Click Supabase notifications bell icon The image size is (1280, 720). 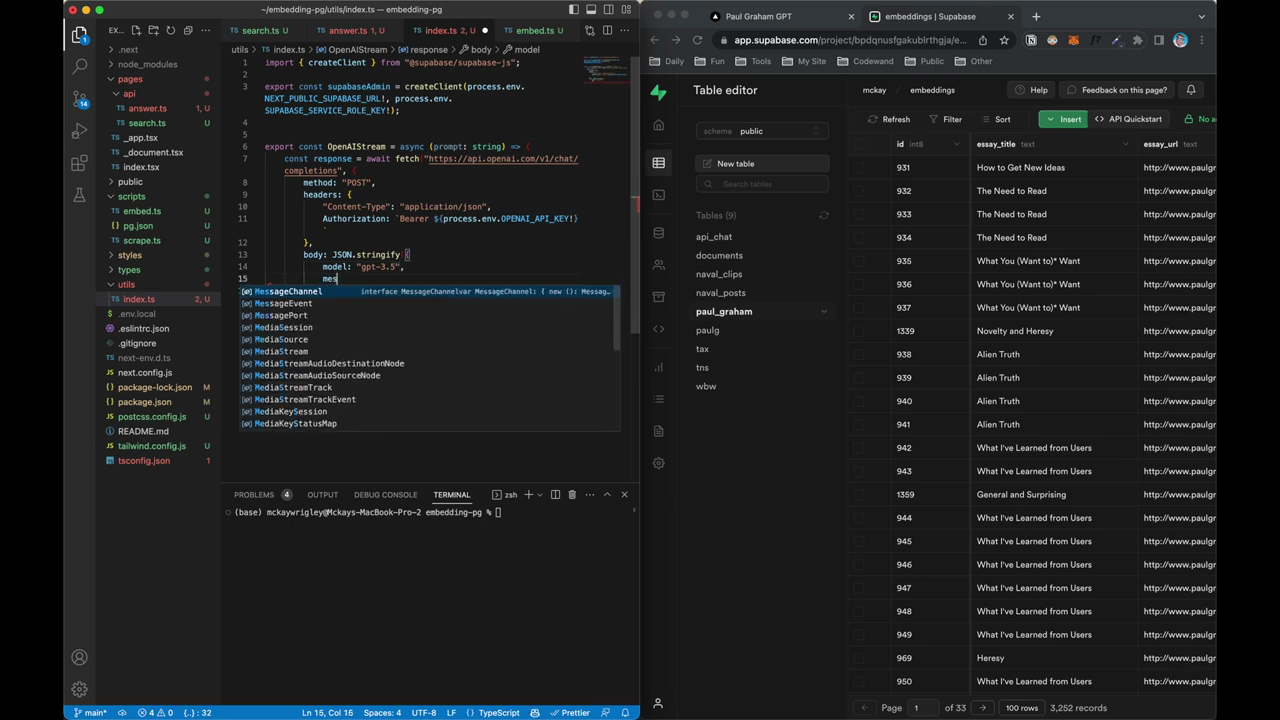(1191, 90)
